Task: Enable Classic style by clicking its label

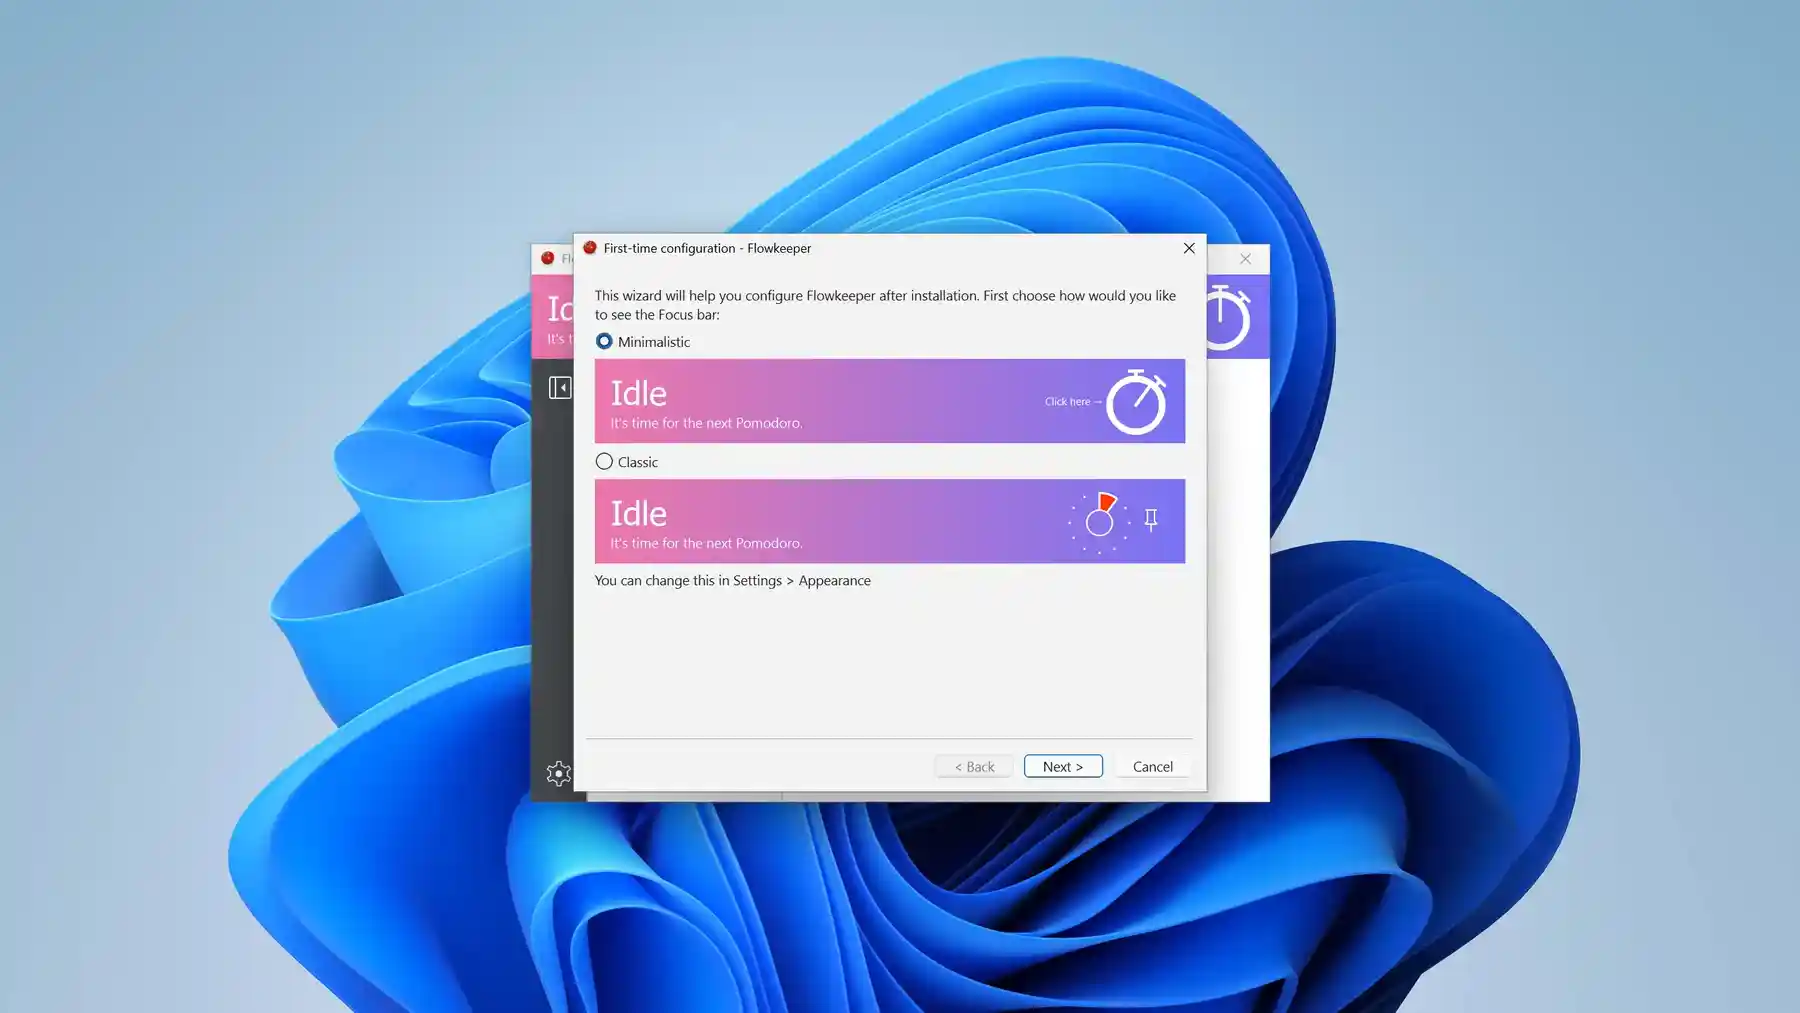Action: coord(637,461)
